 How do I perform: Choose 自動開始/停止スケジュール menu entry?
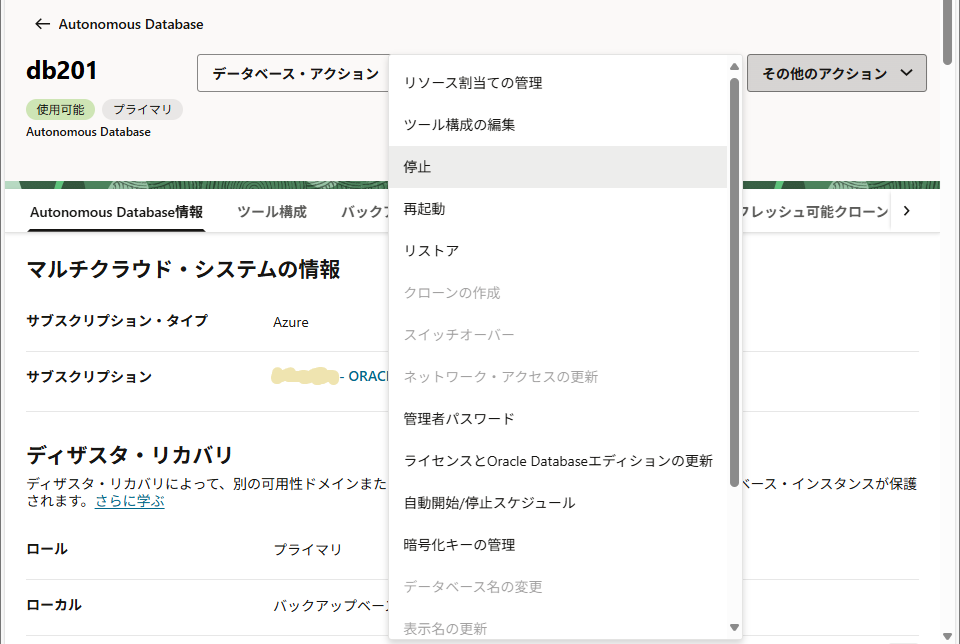click(558, 503)
